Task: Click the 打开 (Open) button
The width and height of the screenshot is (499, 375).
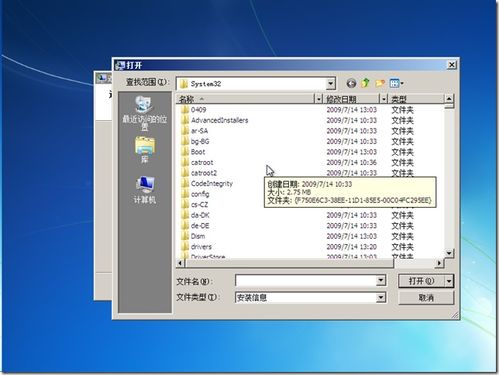Action: [422, 281]
